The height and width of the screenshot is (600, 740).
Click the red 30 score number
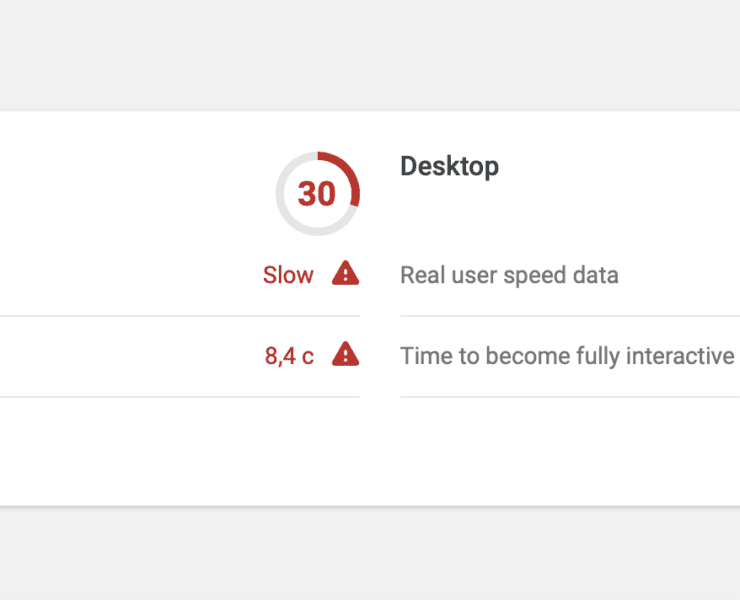(317, 194)
